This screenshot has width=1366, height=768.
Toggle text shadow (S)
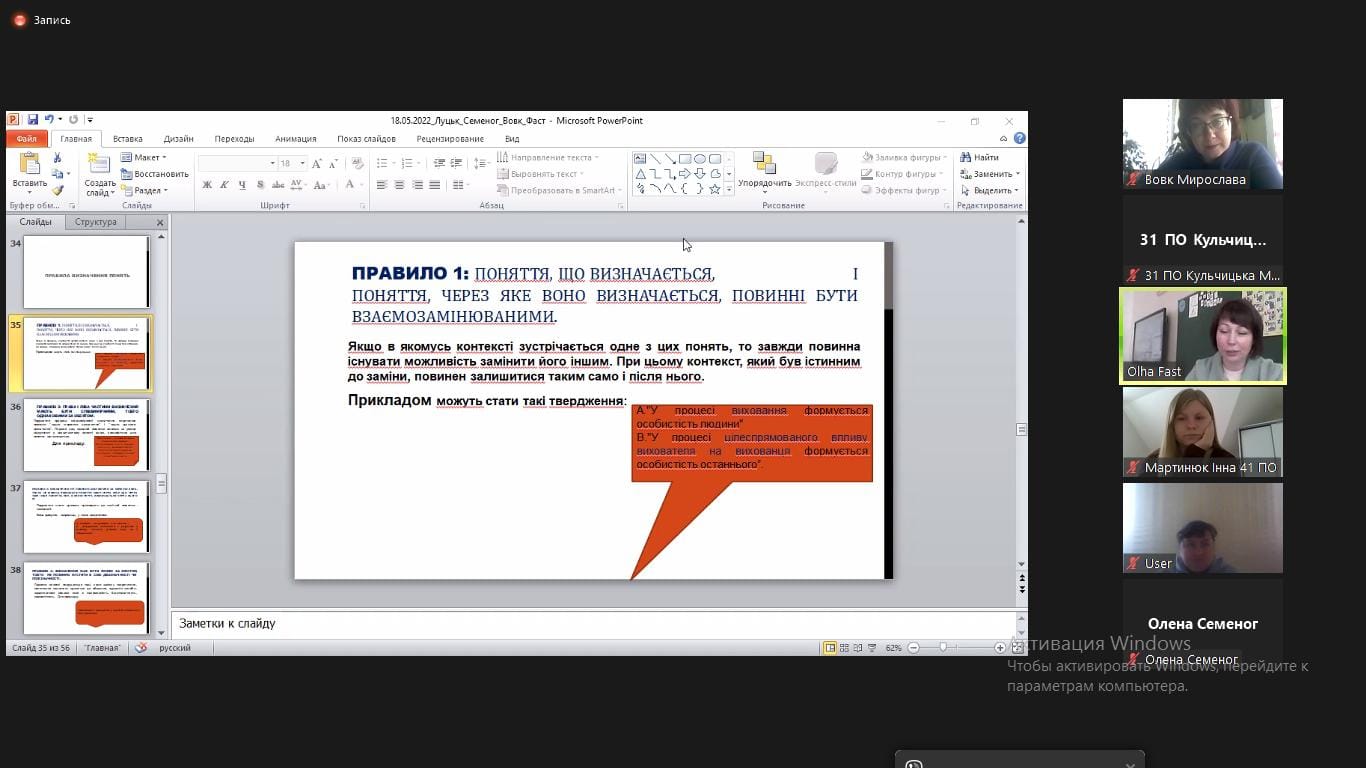[x=260, y=185]
